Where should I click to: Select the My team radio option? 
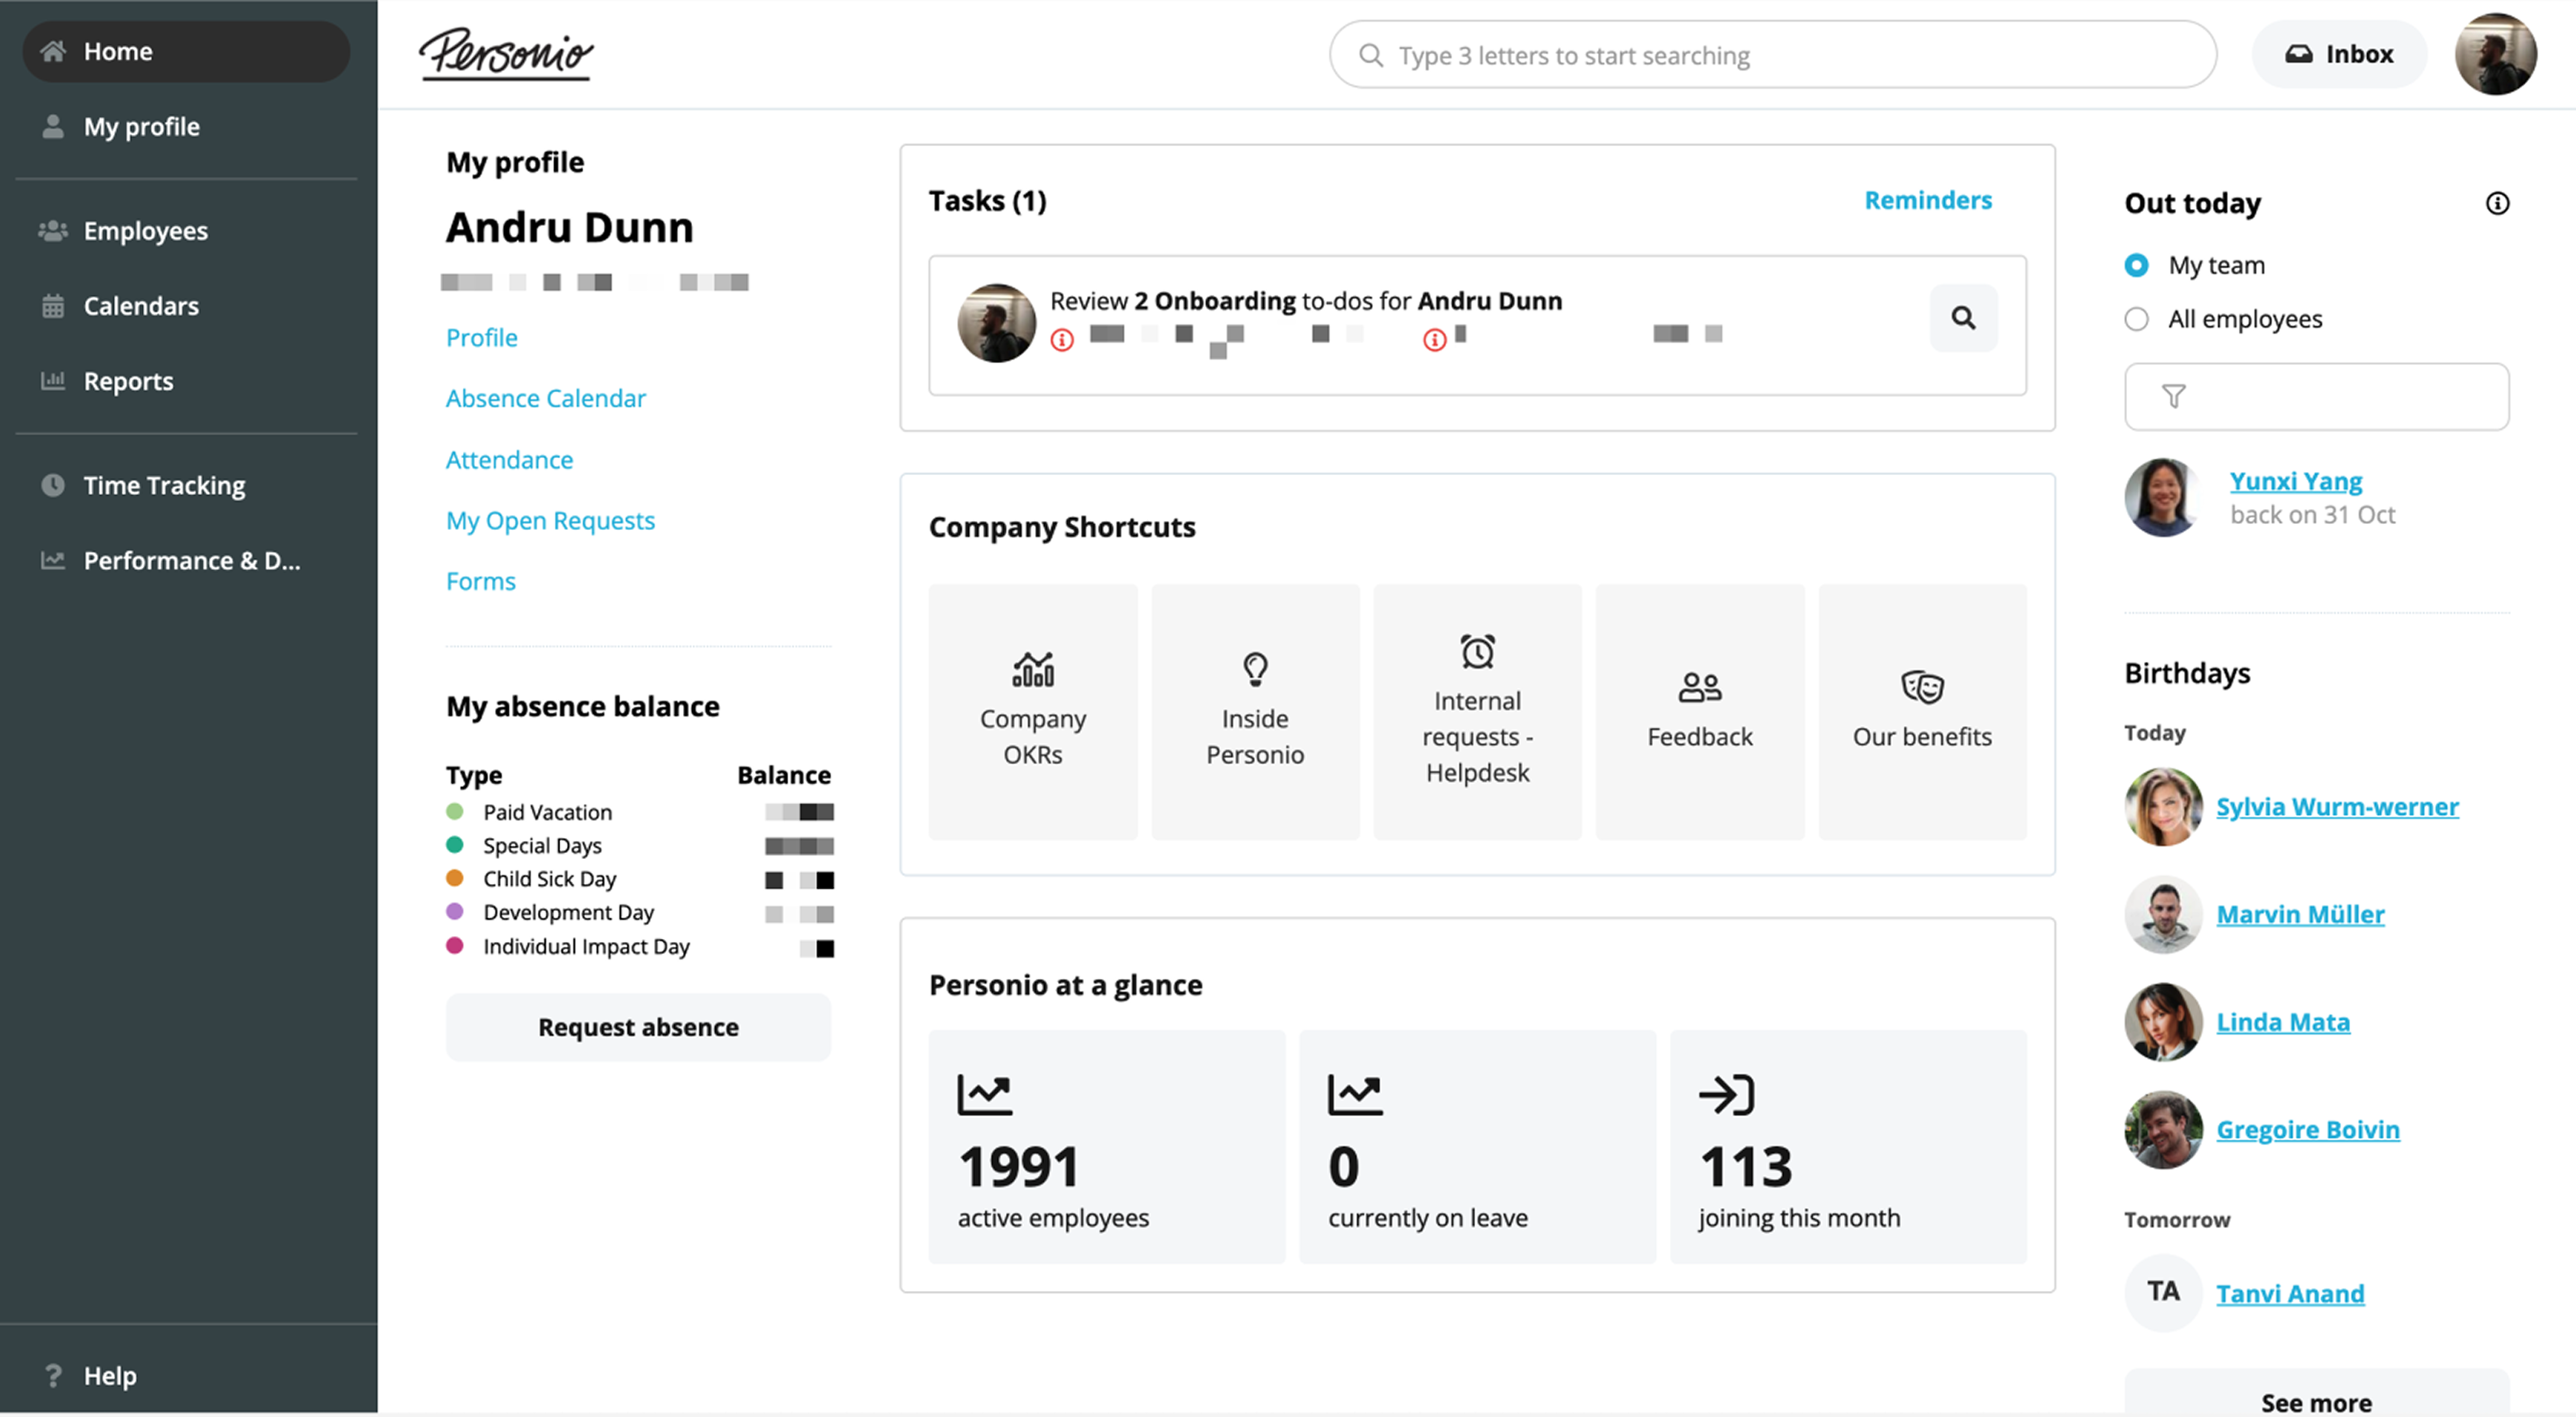pos(2136,266)
